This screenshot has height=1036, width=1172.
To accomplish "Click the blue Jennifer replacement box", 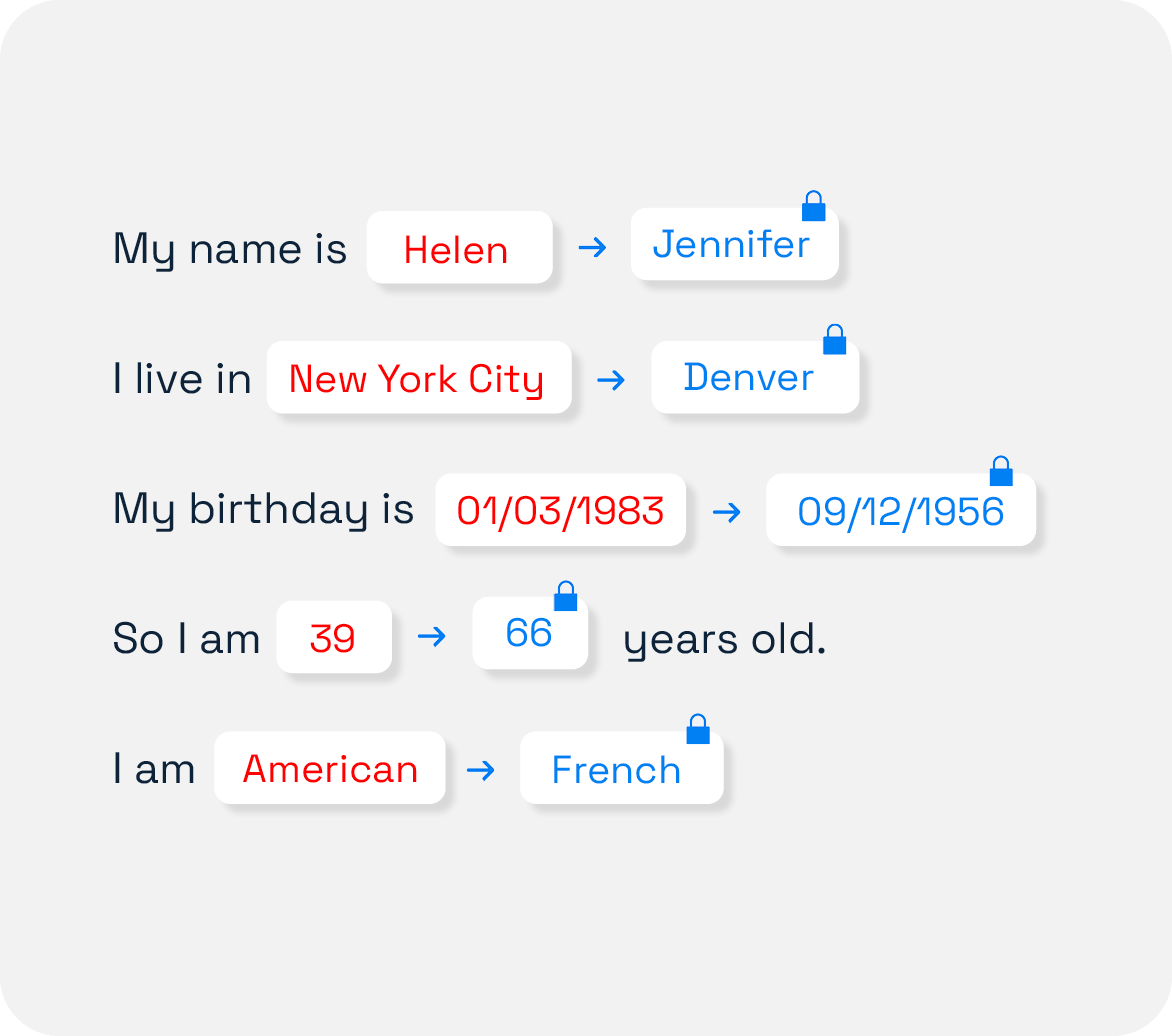I will [x=735, y=244].
